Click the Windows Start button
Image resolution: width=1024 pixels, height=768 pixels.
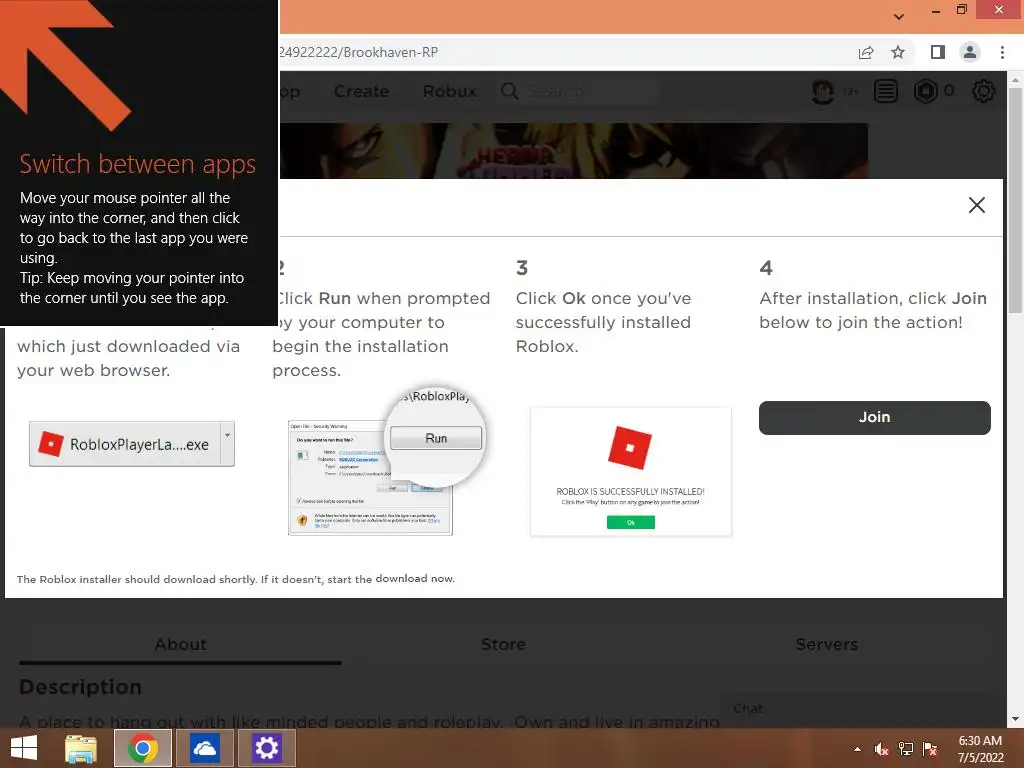tap(24, 748)
